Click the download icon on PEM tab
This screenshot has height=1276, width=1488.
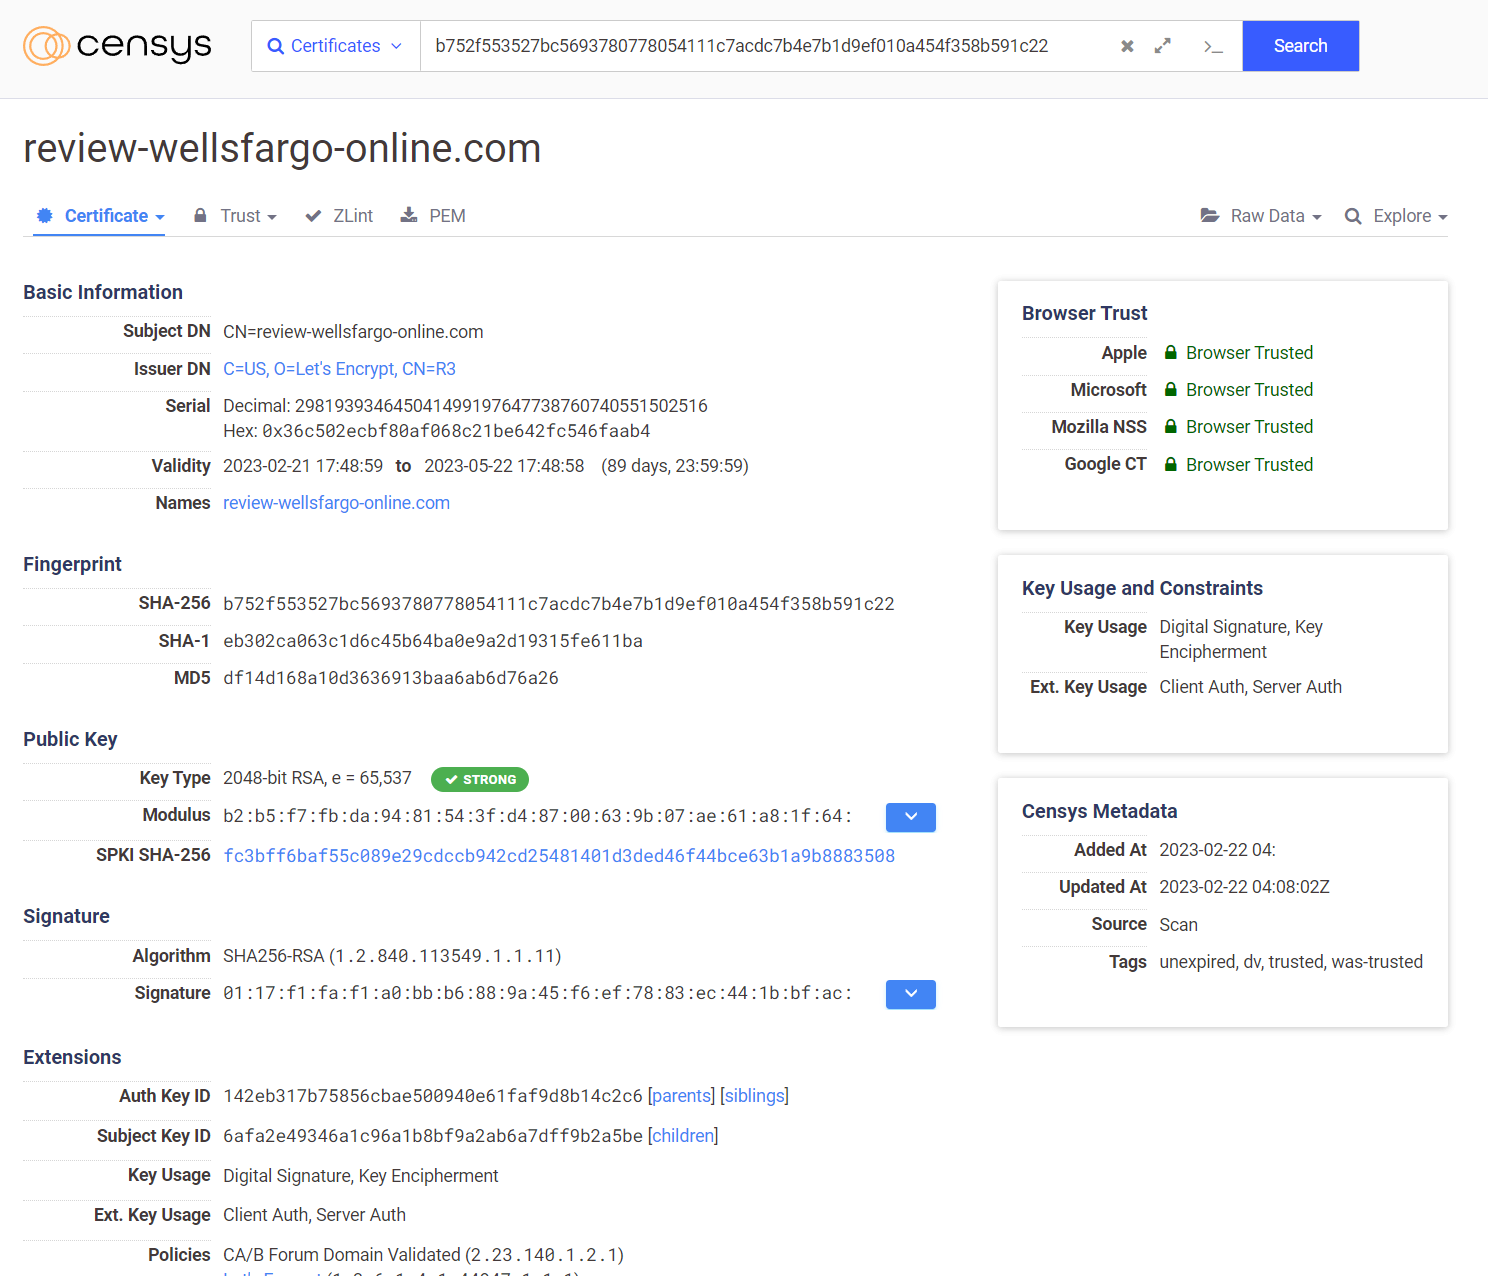click(409, 215)
